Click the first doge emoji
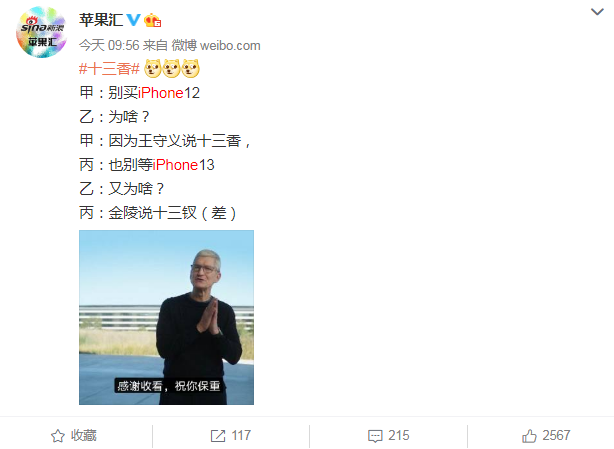The image size is (614, 449). point(152,69)
